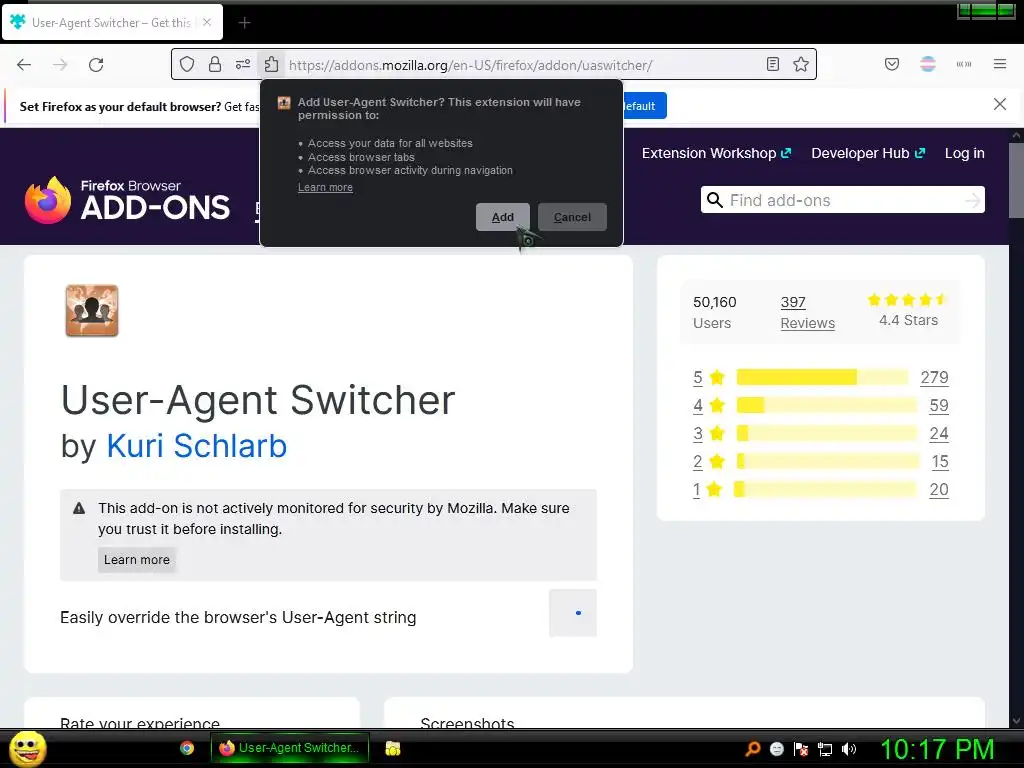Screen dimensions: 1024x768
Task: Click the 10:17 PM clock
Action: [x=938, y=749]
